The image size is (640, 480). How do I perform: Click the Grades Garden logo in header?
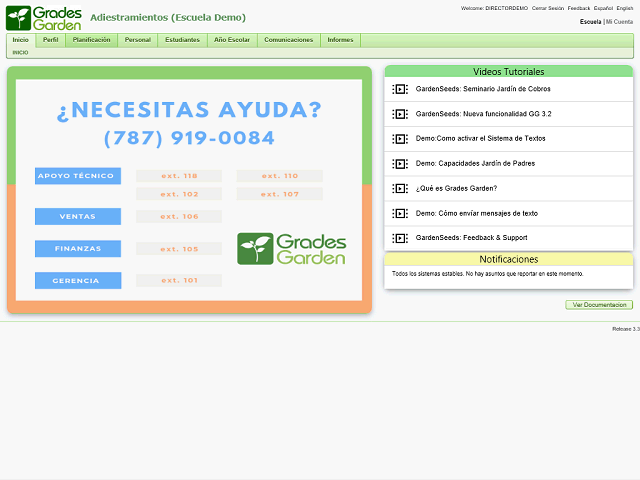pos(44,18)
